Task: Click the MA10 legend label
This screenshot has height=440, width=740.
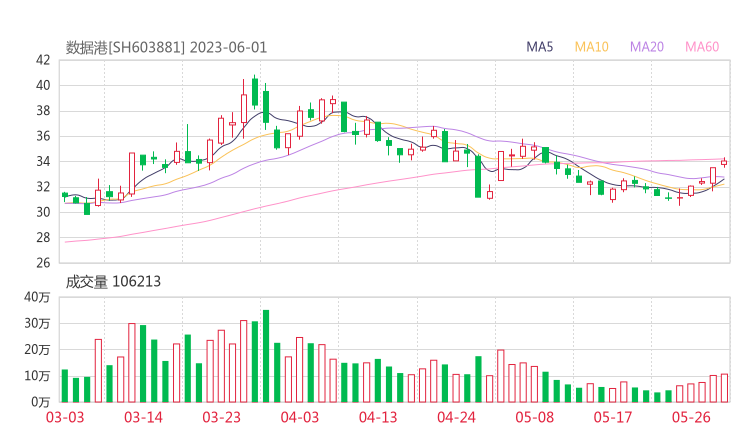Action: (x=591, y=47)
